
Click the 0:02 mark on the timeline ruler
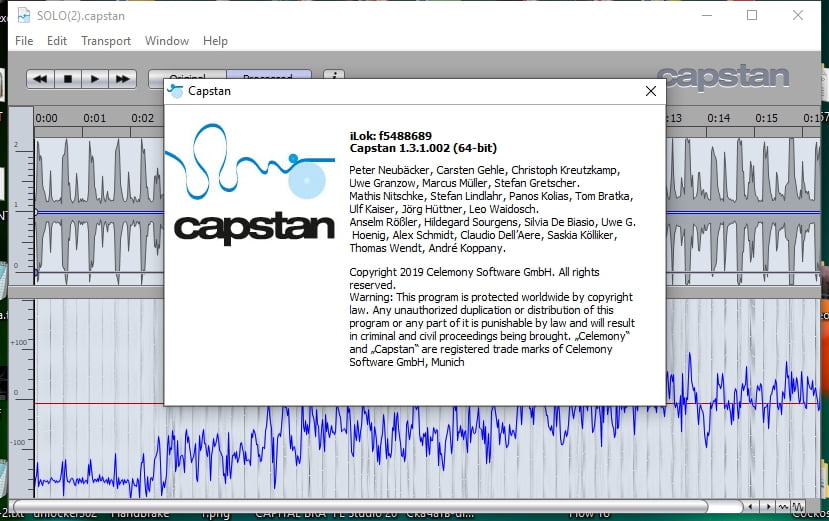[x=143, y=118]
